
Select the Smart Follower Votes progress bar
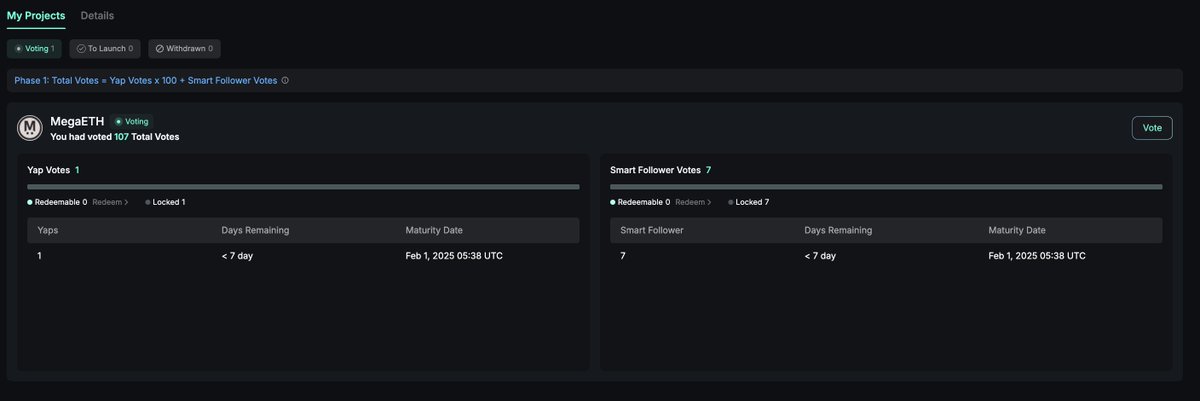[x=886, y=186]
